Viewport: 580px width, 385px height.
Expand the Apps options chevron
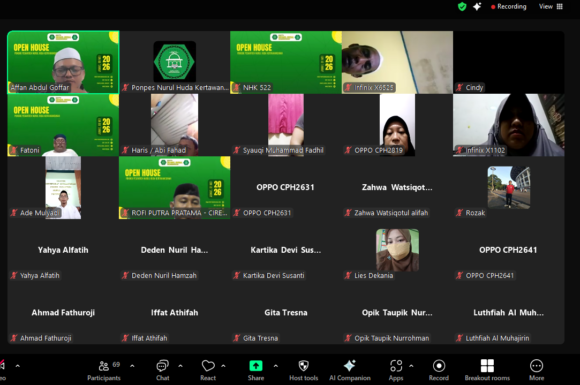(x=411, y=366)
